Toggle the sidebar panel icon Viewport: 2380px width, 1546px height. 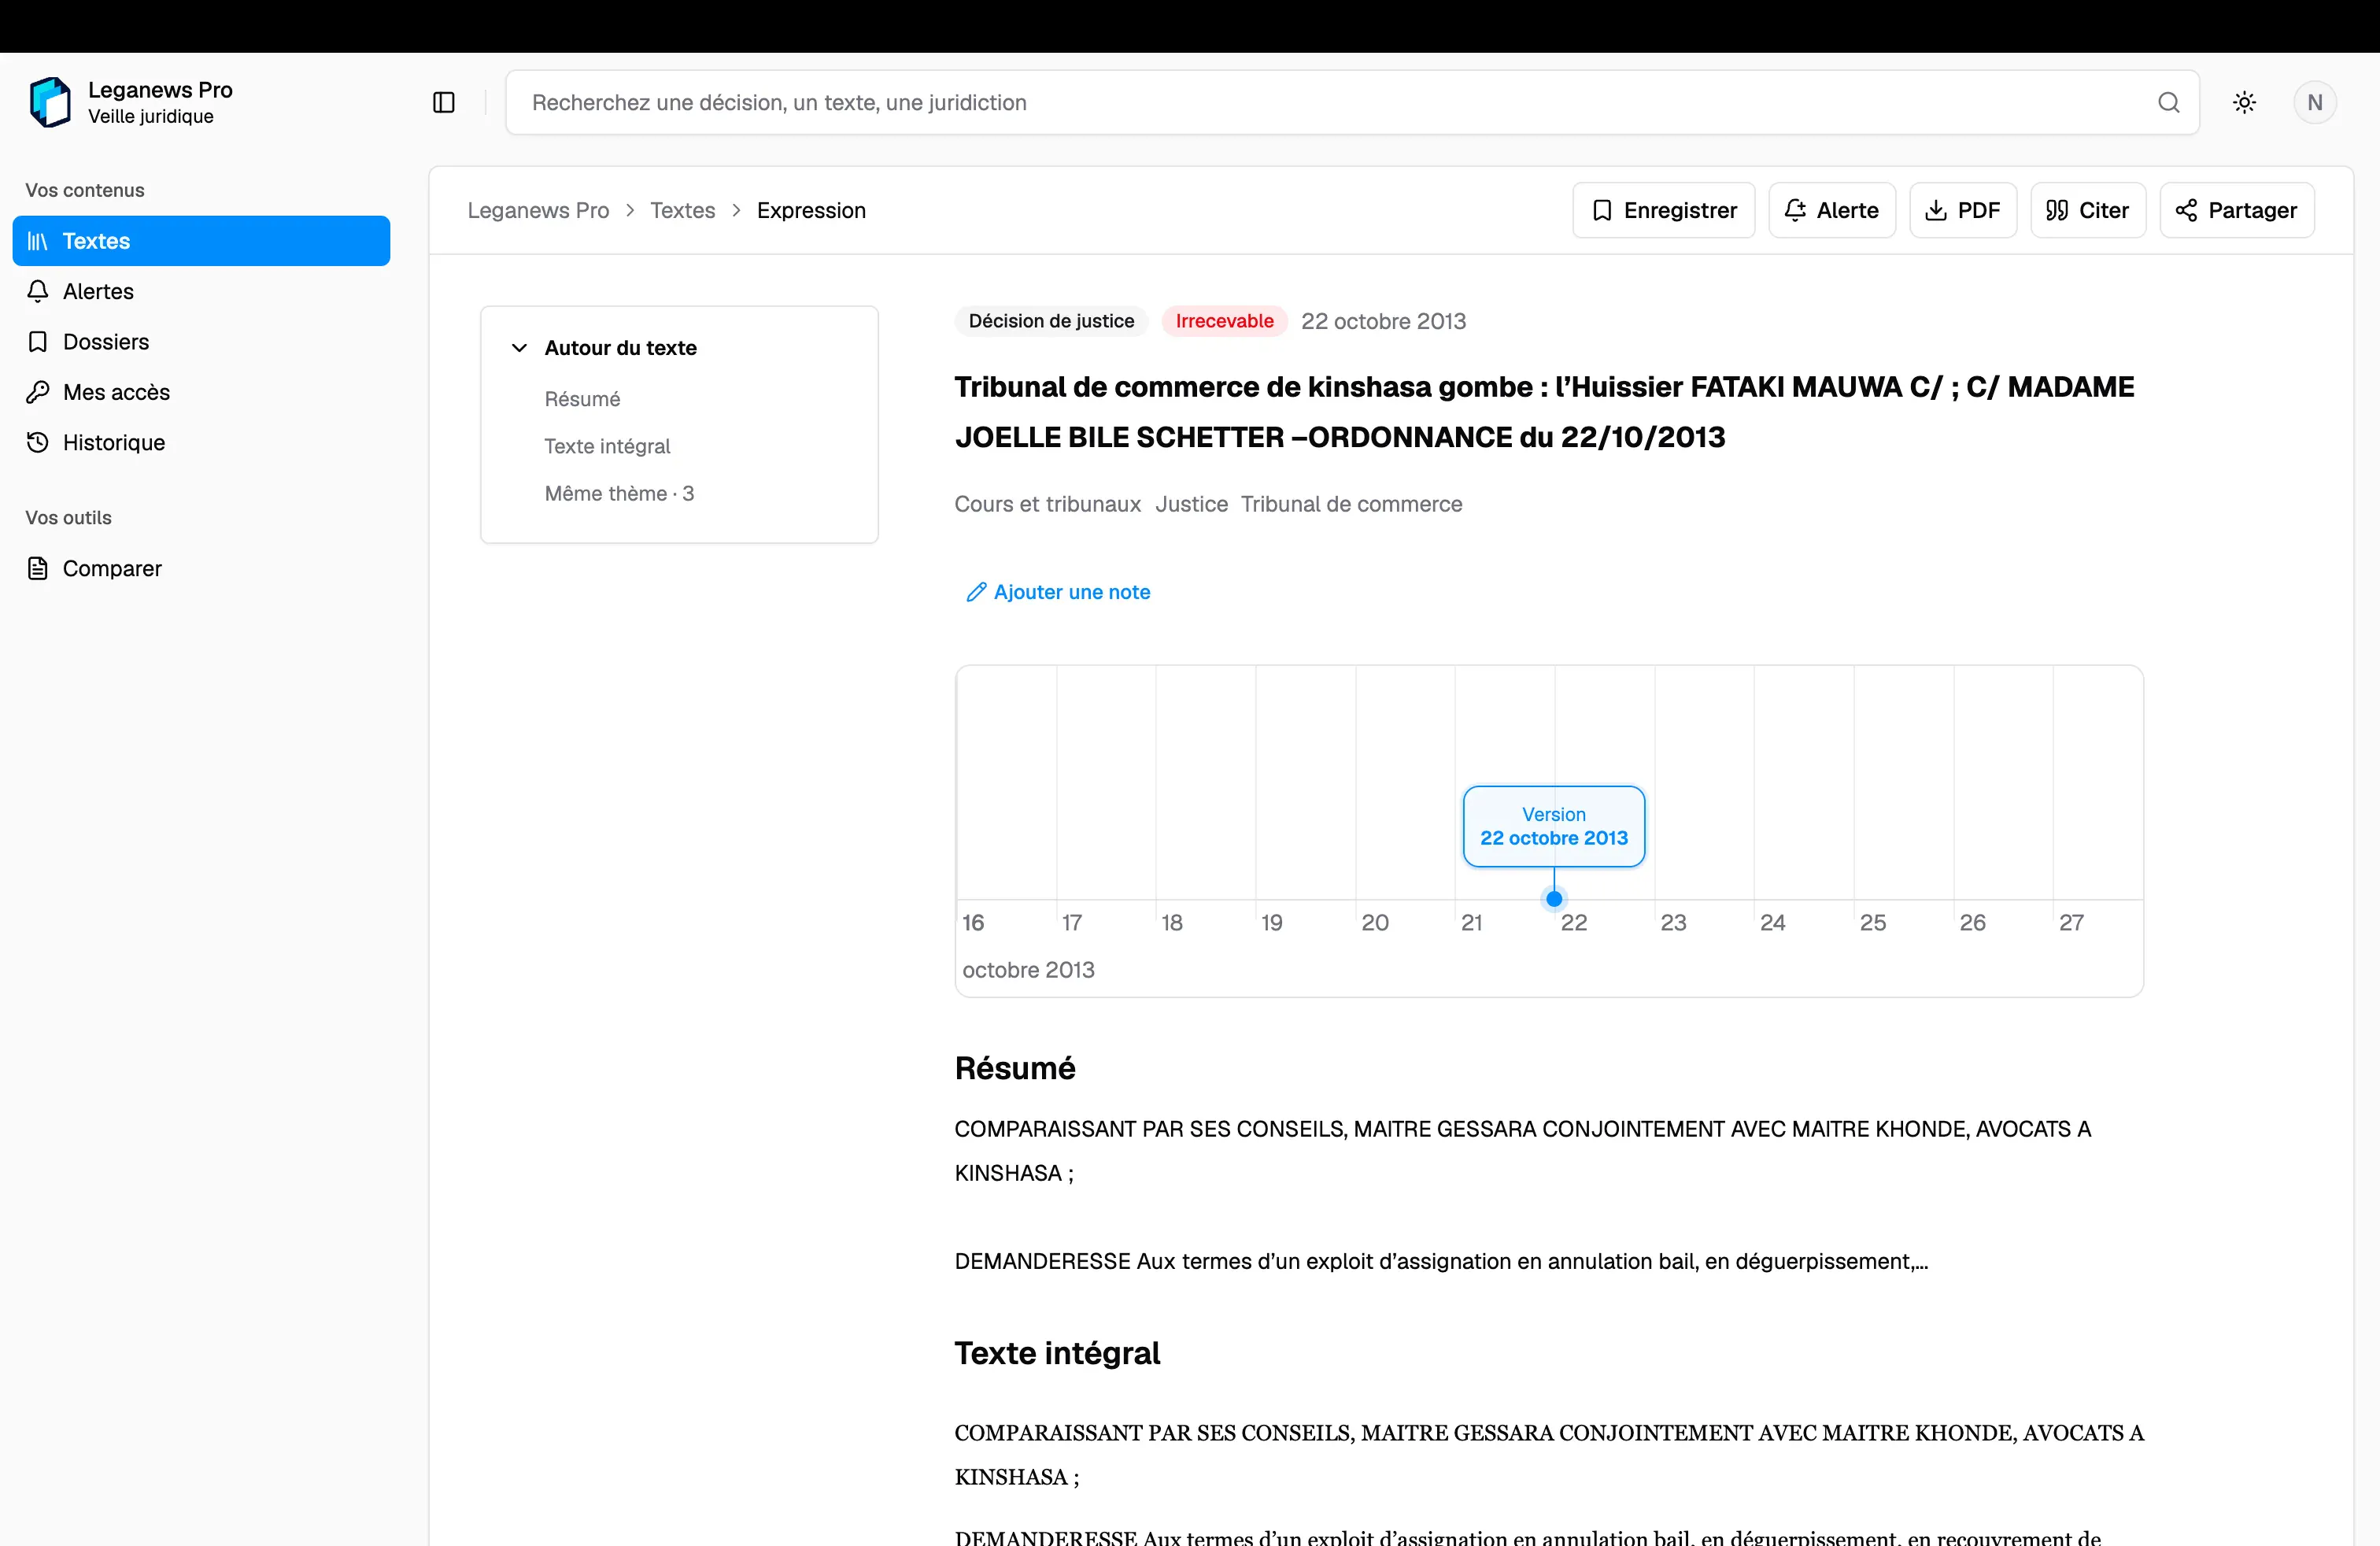coord(444,102)
